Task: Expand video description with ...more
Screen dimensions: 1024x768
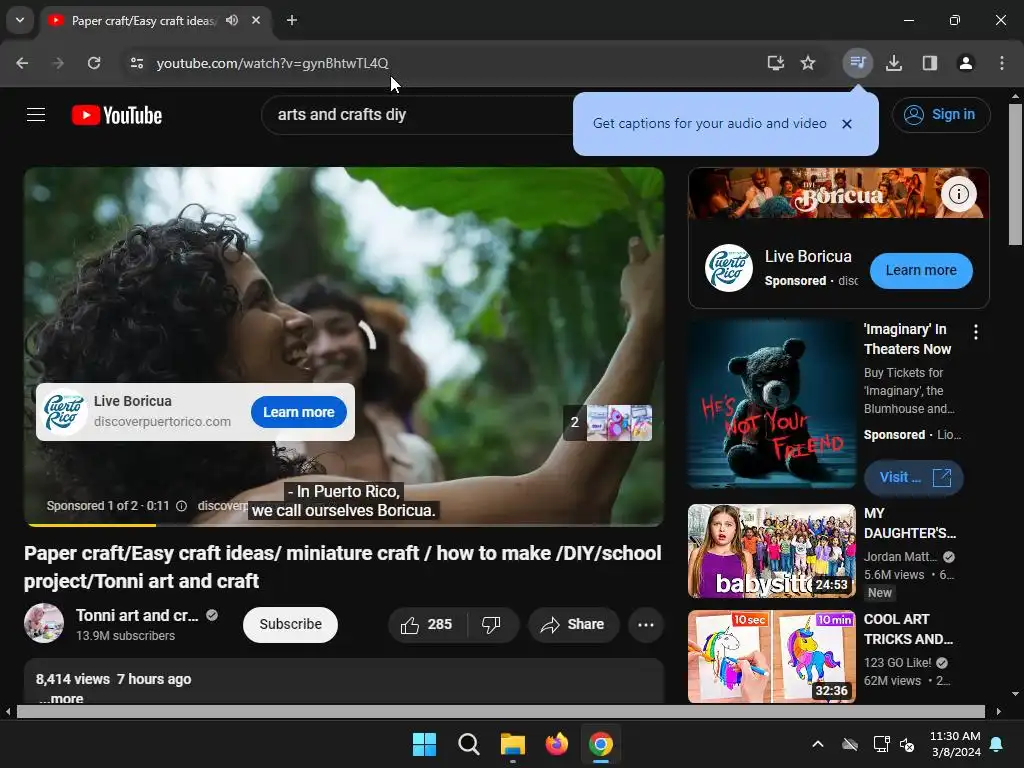Action: [61, 698]
